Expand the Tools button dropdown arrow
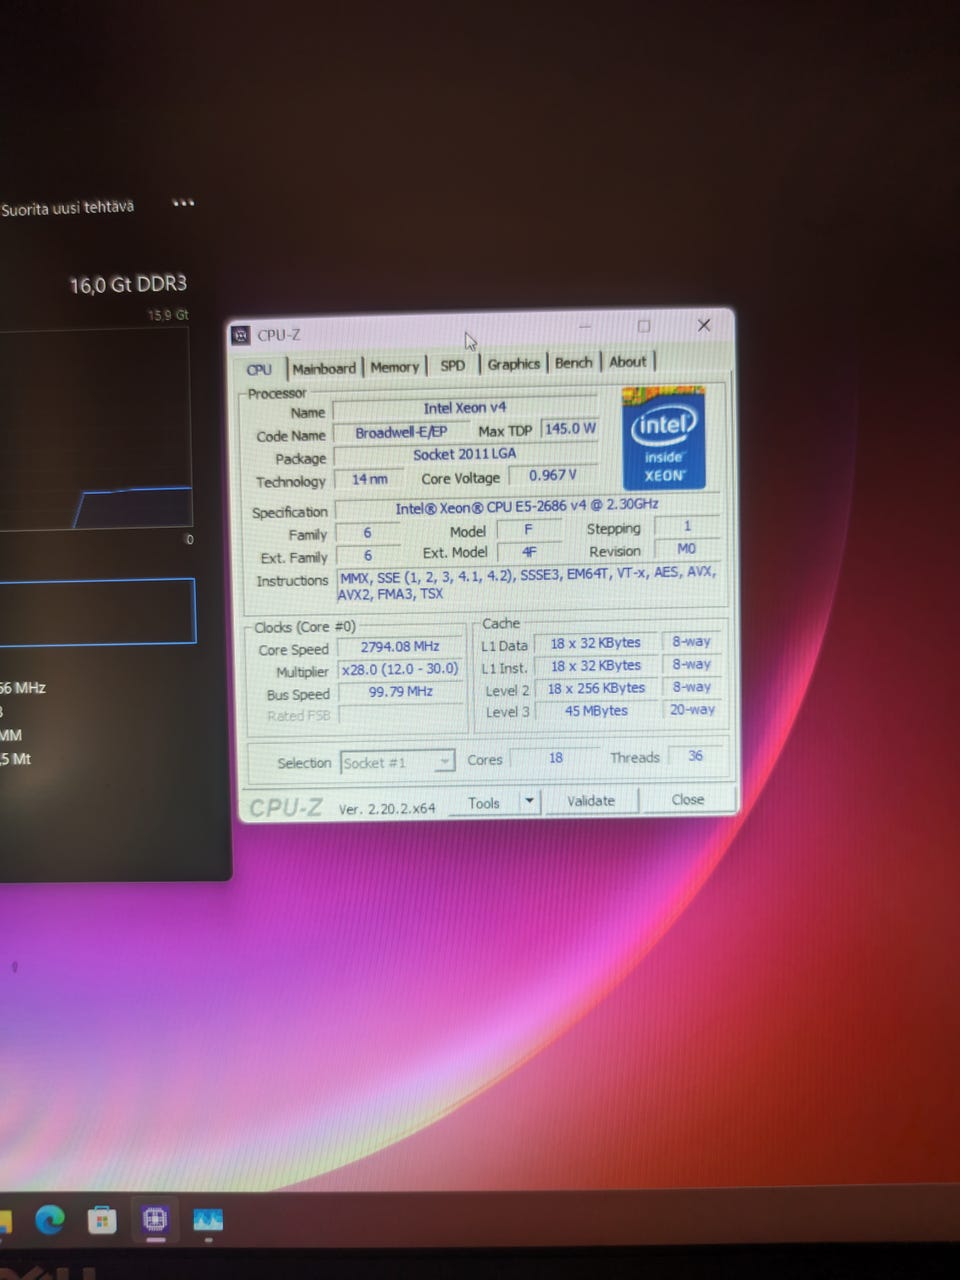This screenshot has height=1280, width=960. pyautogui.click(x=530, y=801)
